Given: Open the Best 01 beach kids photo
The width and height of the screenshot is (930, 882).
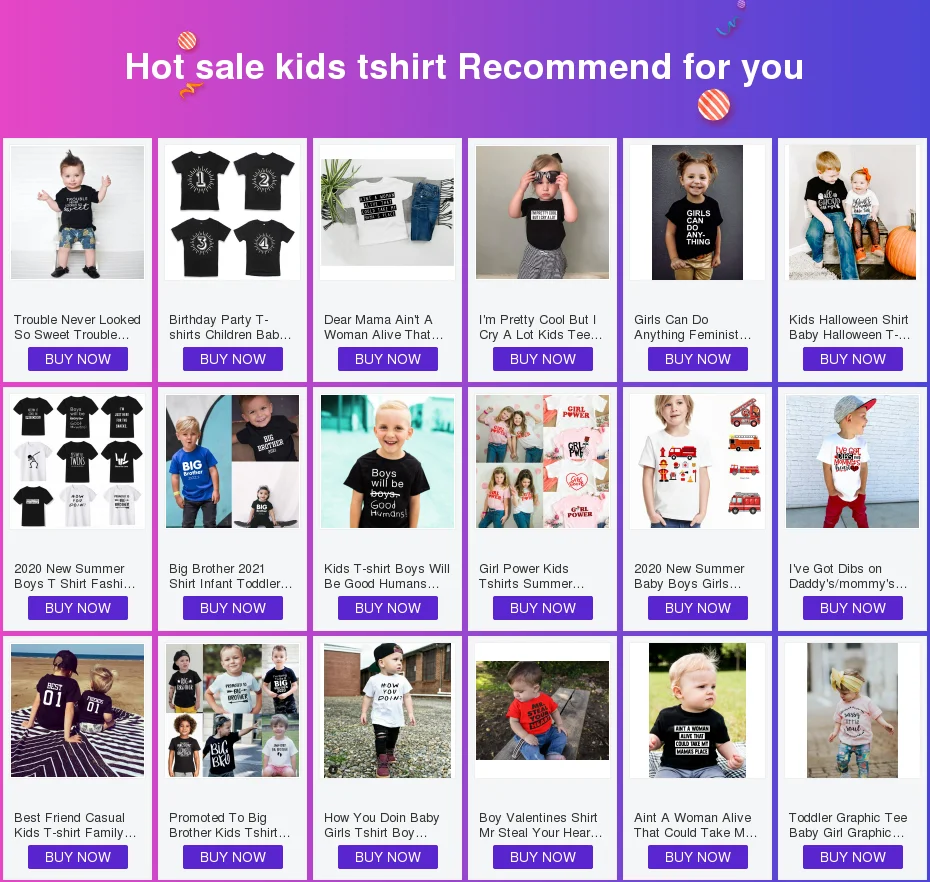Looking at the screenshot, I should [x=78, y=711].
